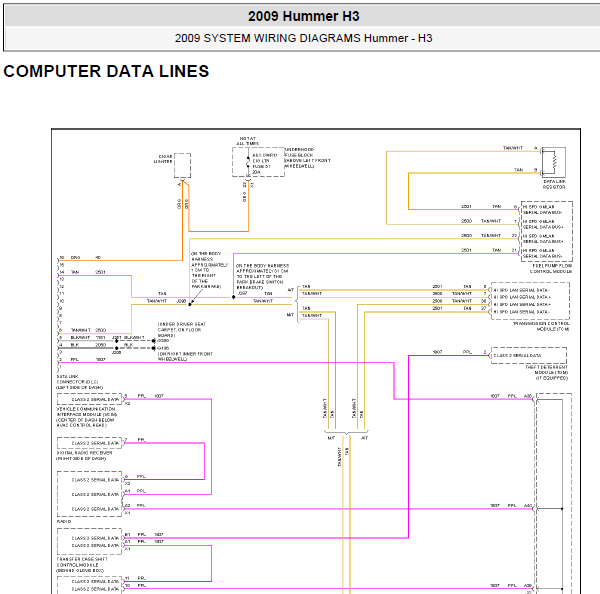Click the 'A/T' brace label near J297
Image resolution: width=600 pixels, height=594 pixels.
coord(291,290)
